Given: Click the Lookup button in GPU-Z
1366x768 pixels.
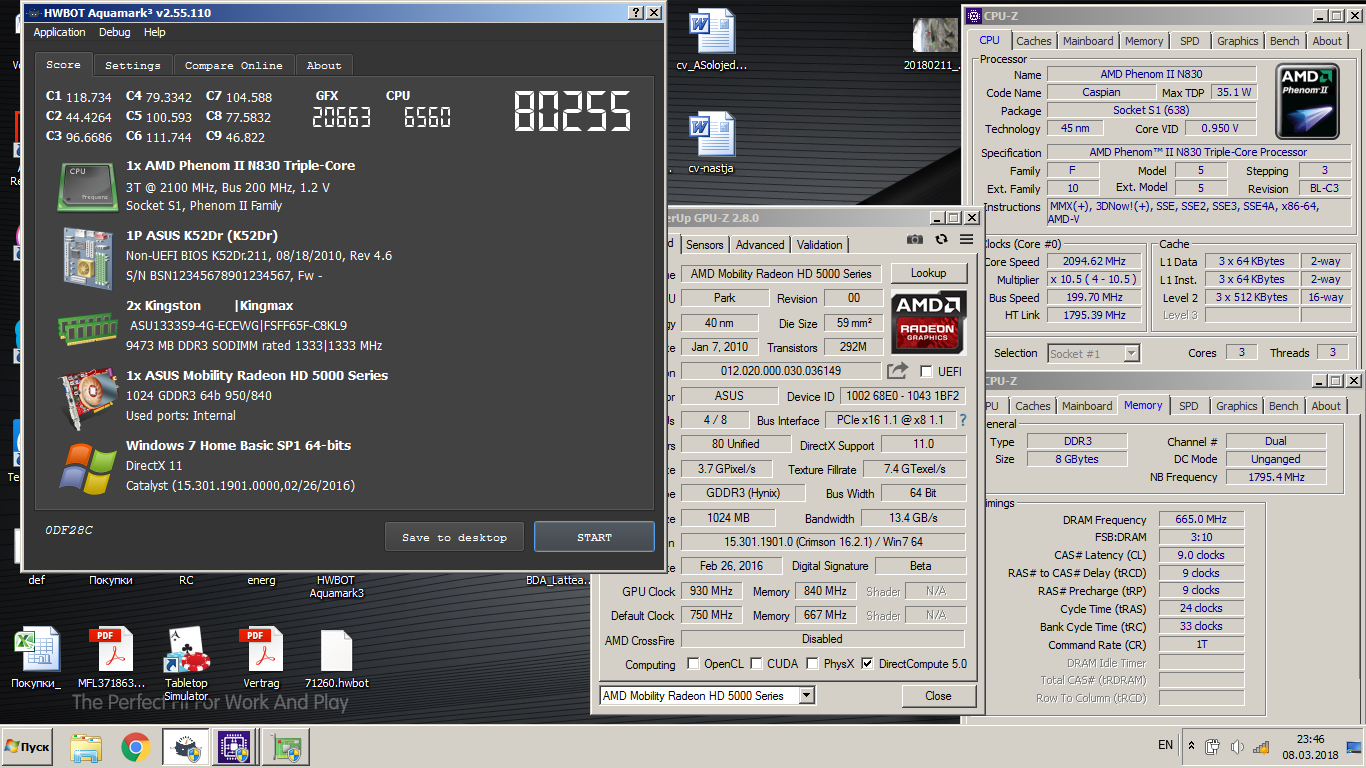Looking at the screenshot, I should pyautogui.click(x=928, y=273).
